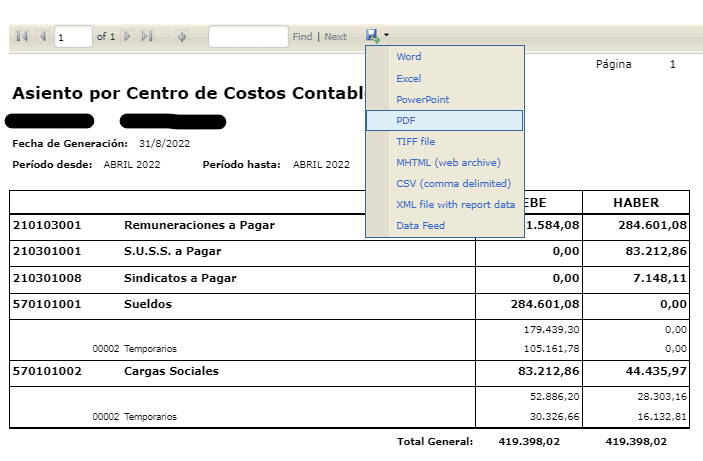Click 'Remuneraciones a Pagar' row label
This screenshot has height=461, width=703.
pyautogui.click(x=199, y=225)
